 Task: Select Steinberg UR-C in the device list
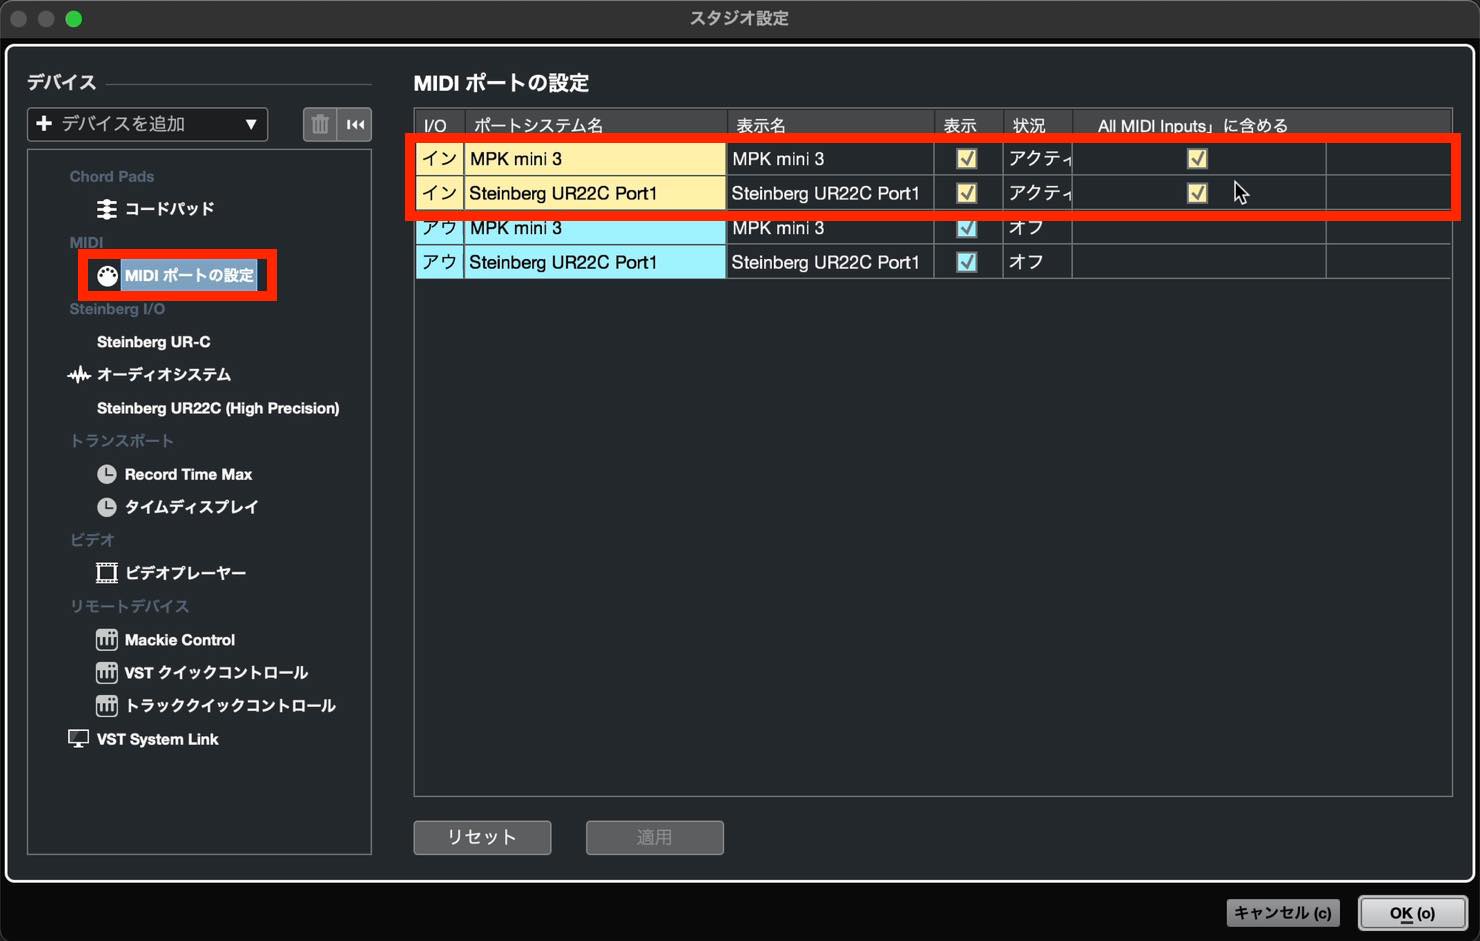coord(153,342)
